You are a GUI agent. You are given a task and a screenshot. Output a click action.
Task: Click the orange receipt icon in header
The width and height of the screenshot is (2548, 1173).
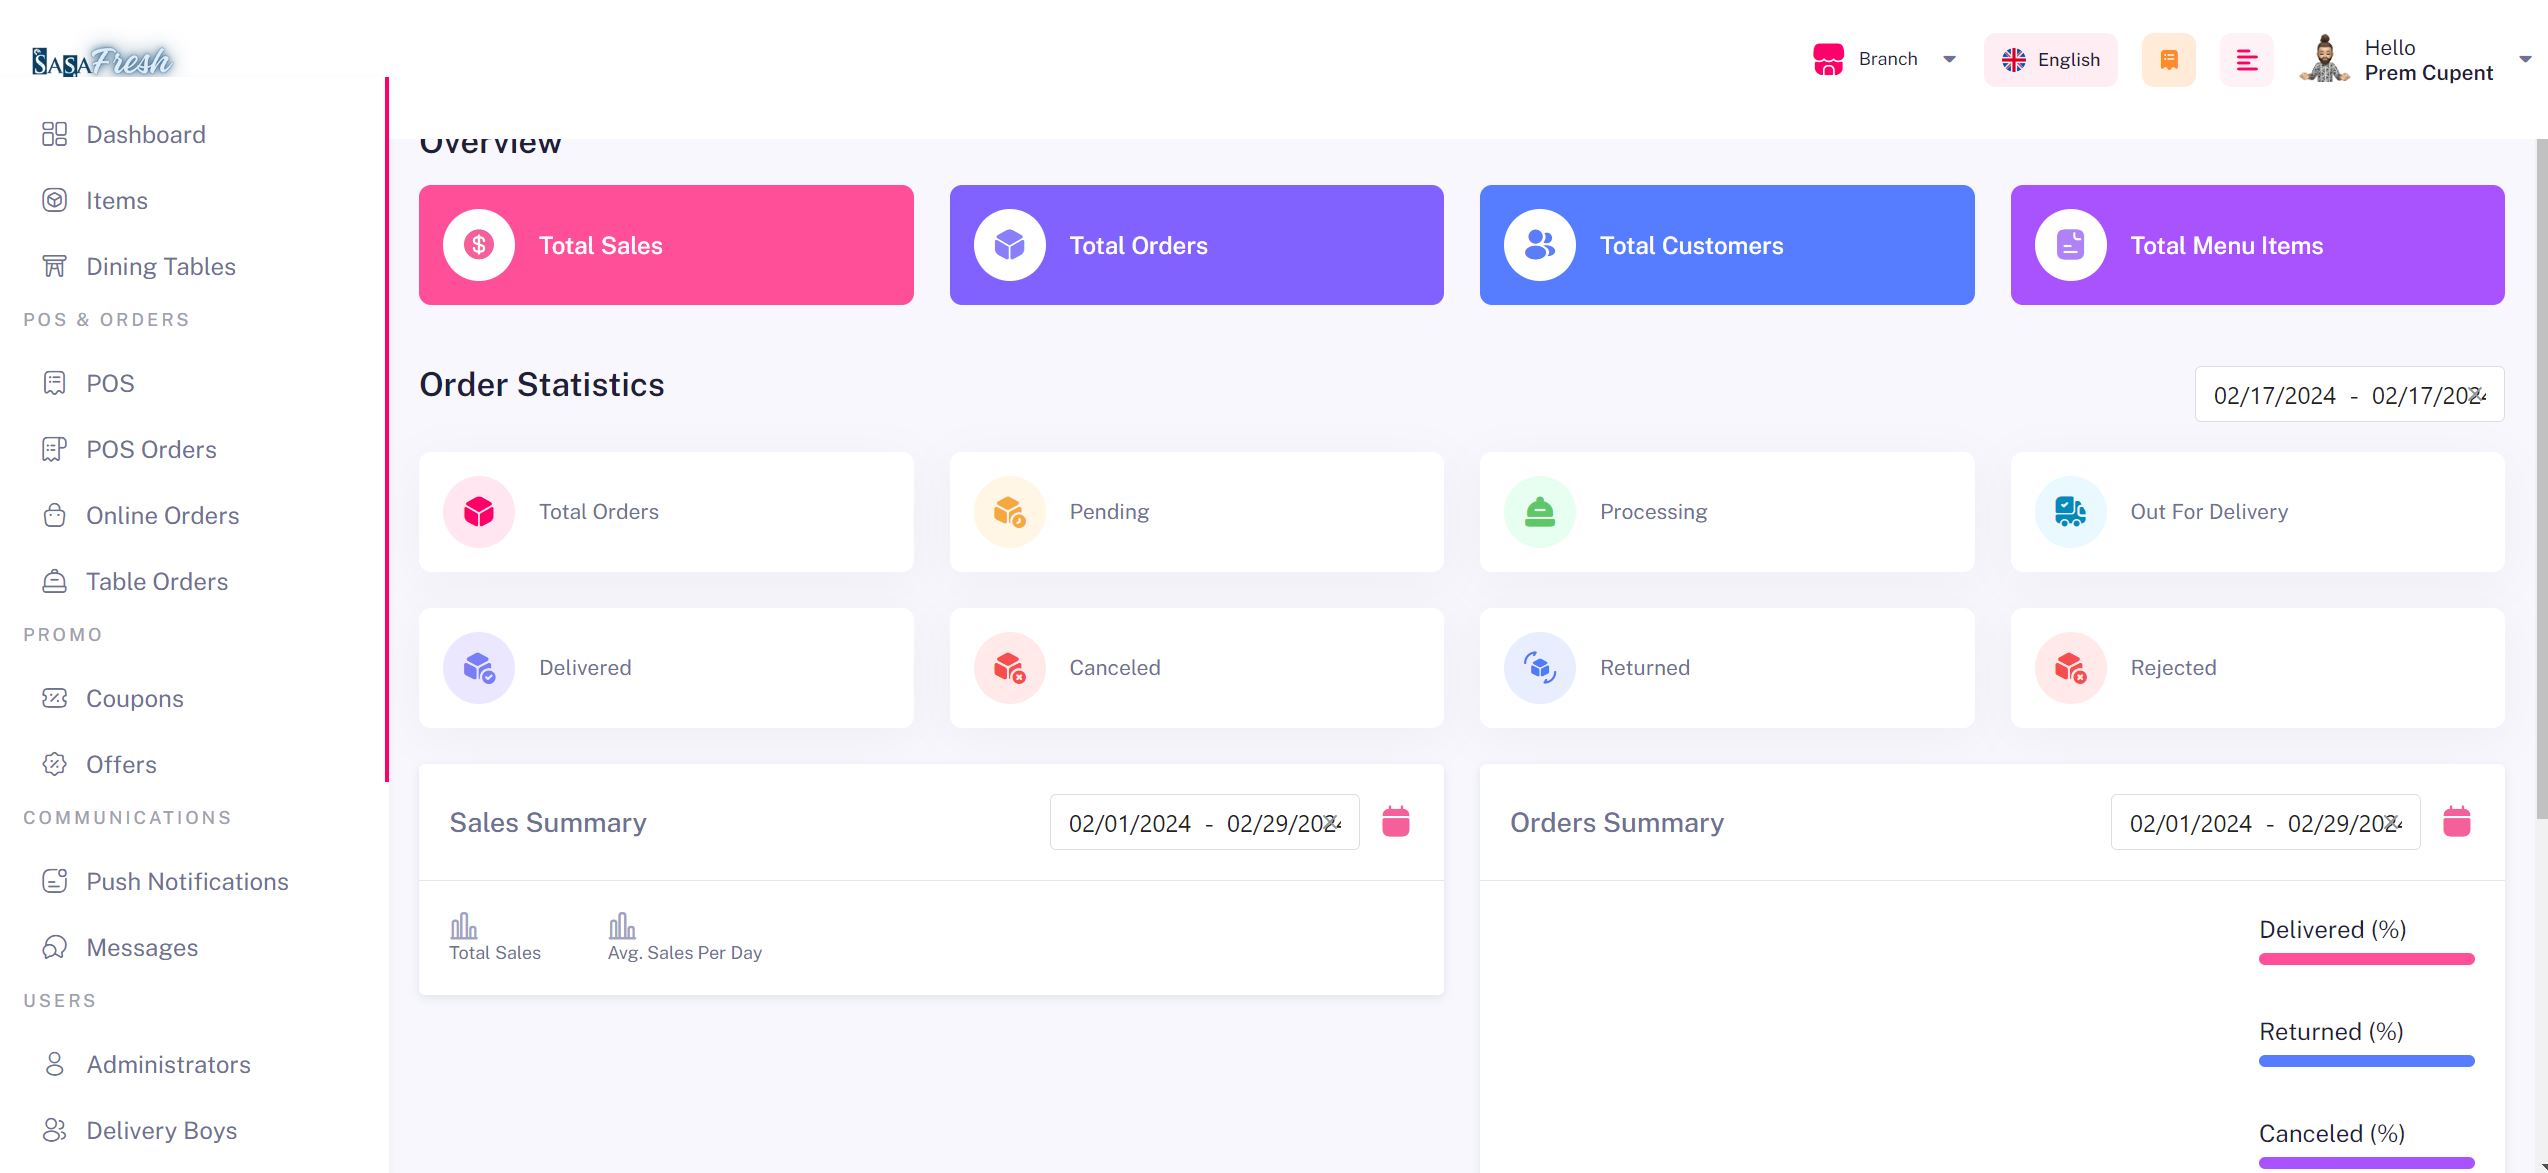pos(2168,60)
